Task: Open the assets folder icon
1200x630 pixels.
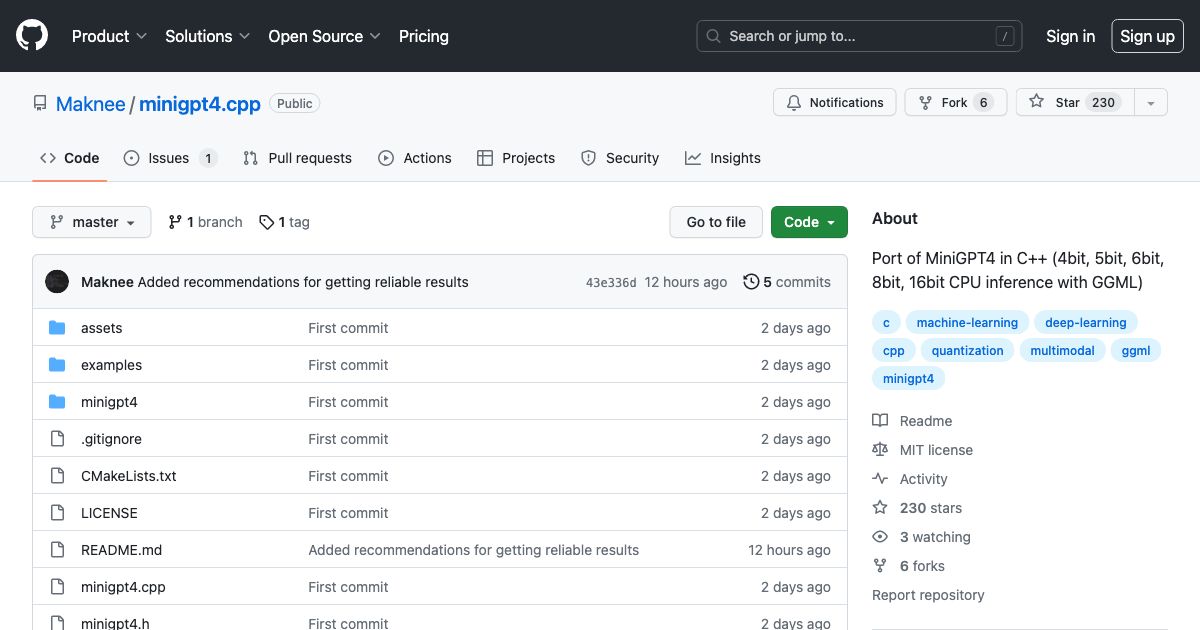Action: coord(59,328)
